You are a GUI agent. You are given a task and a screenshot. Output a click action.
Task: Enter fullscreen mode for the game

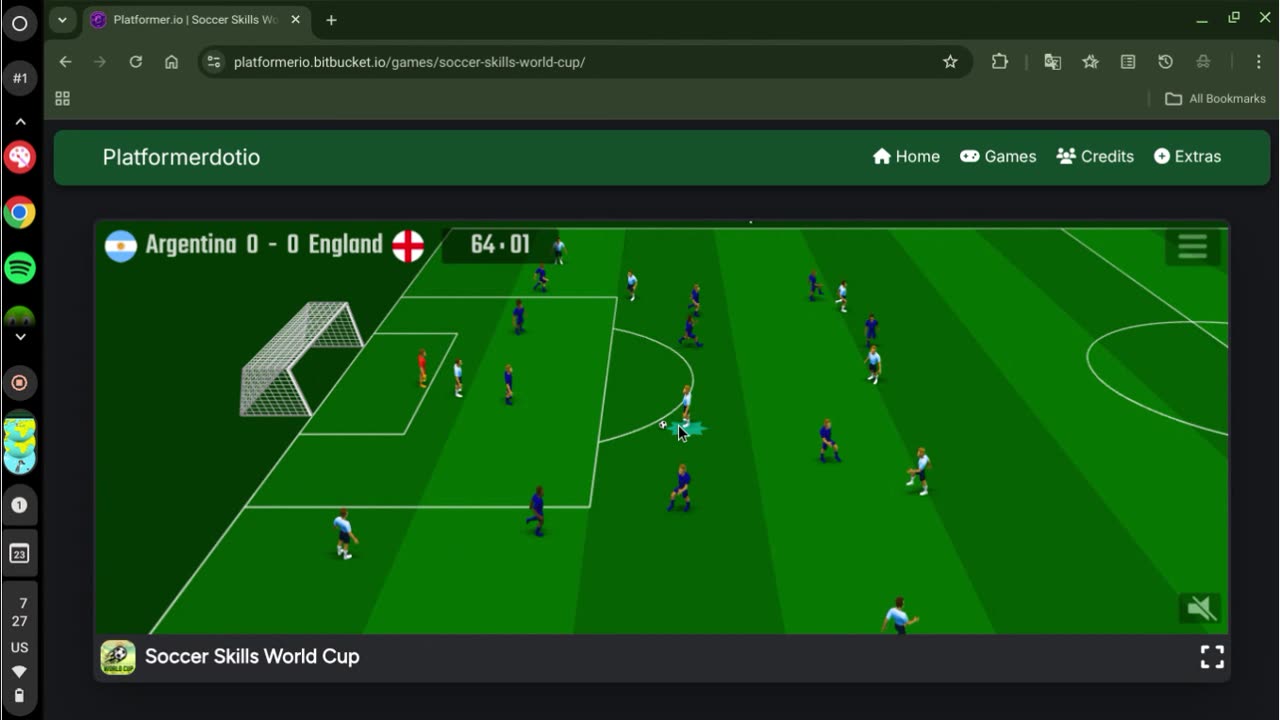point(1212,657)
